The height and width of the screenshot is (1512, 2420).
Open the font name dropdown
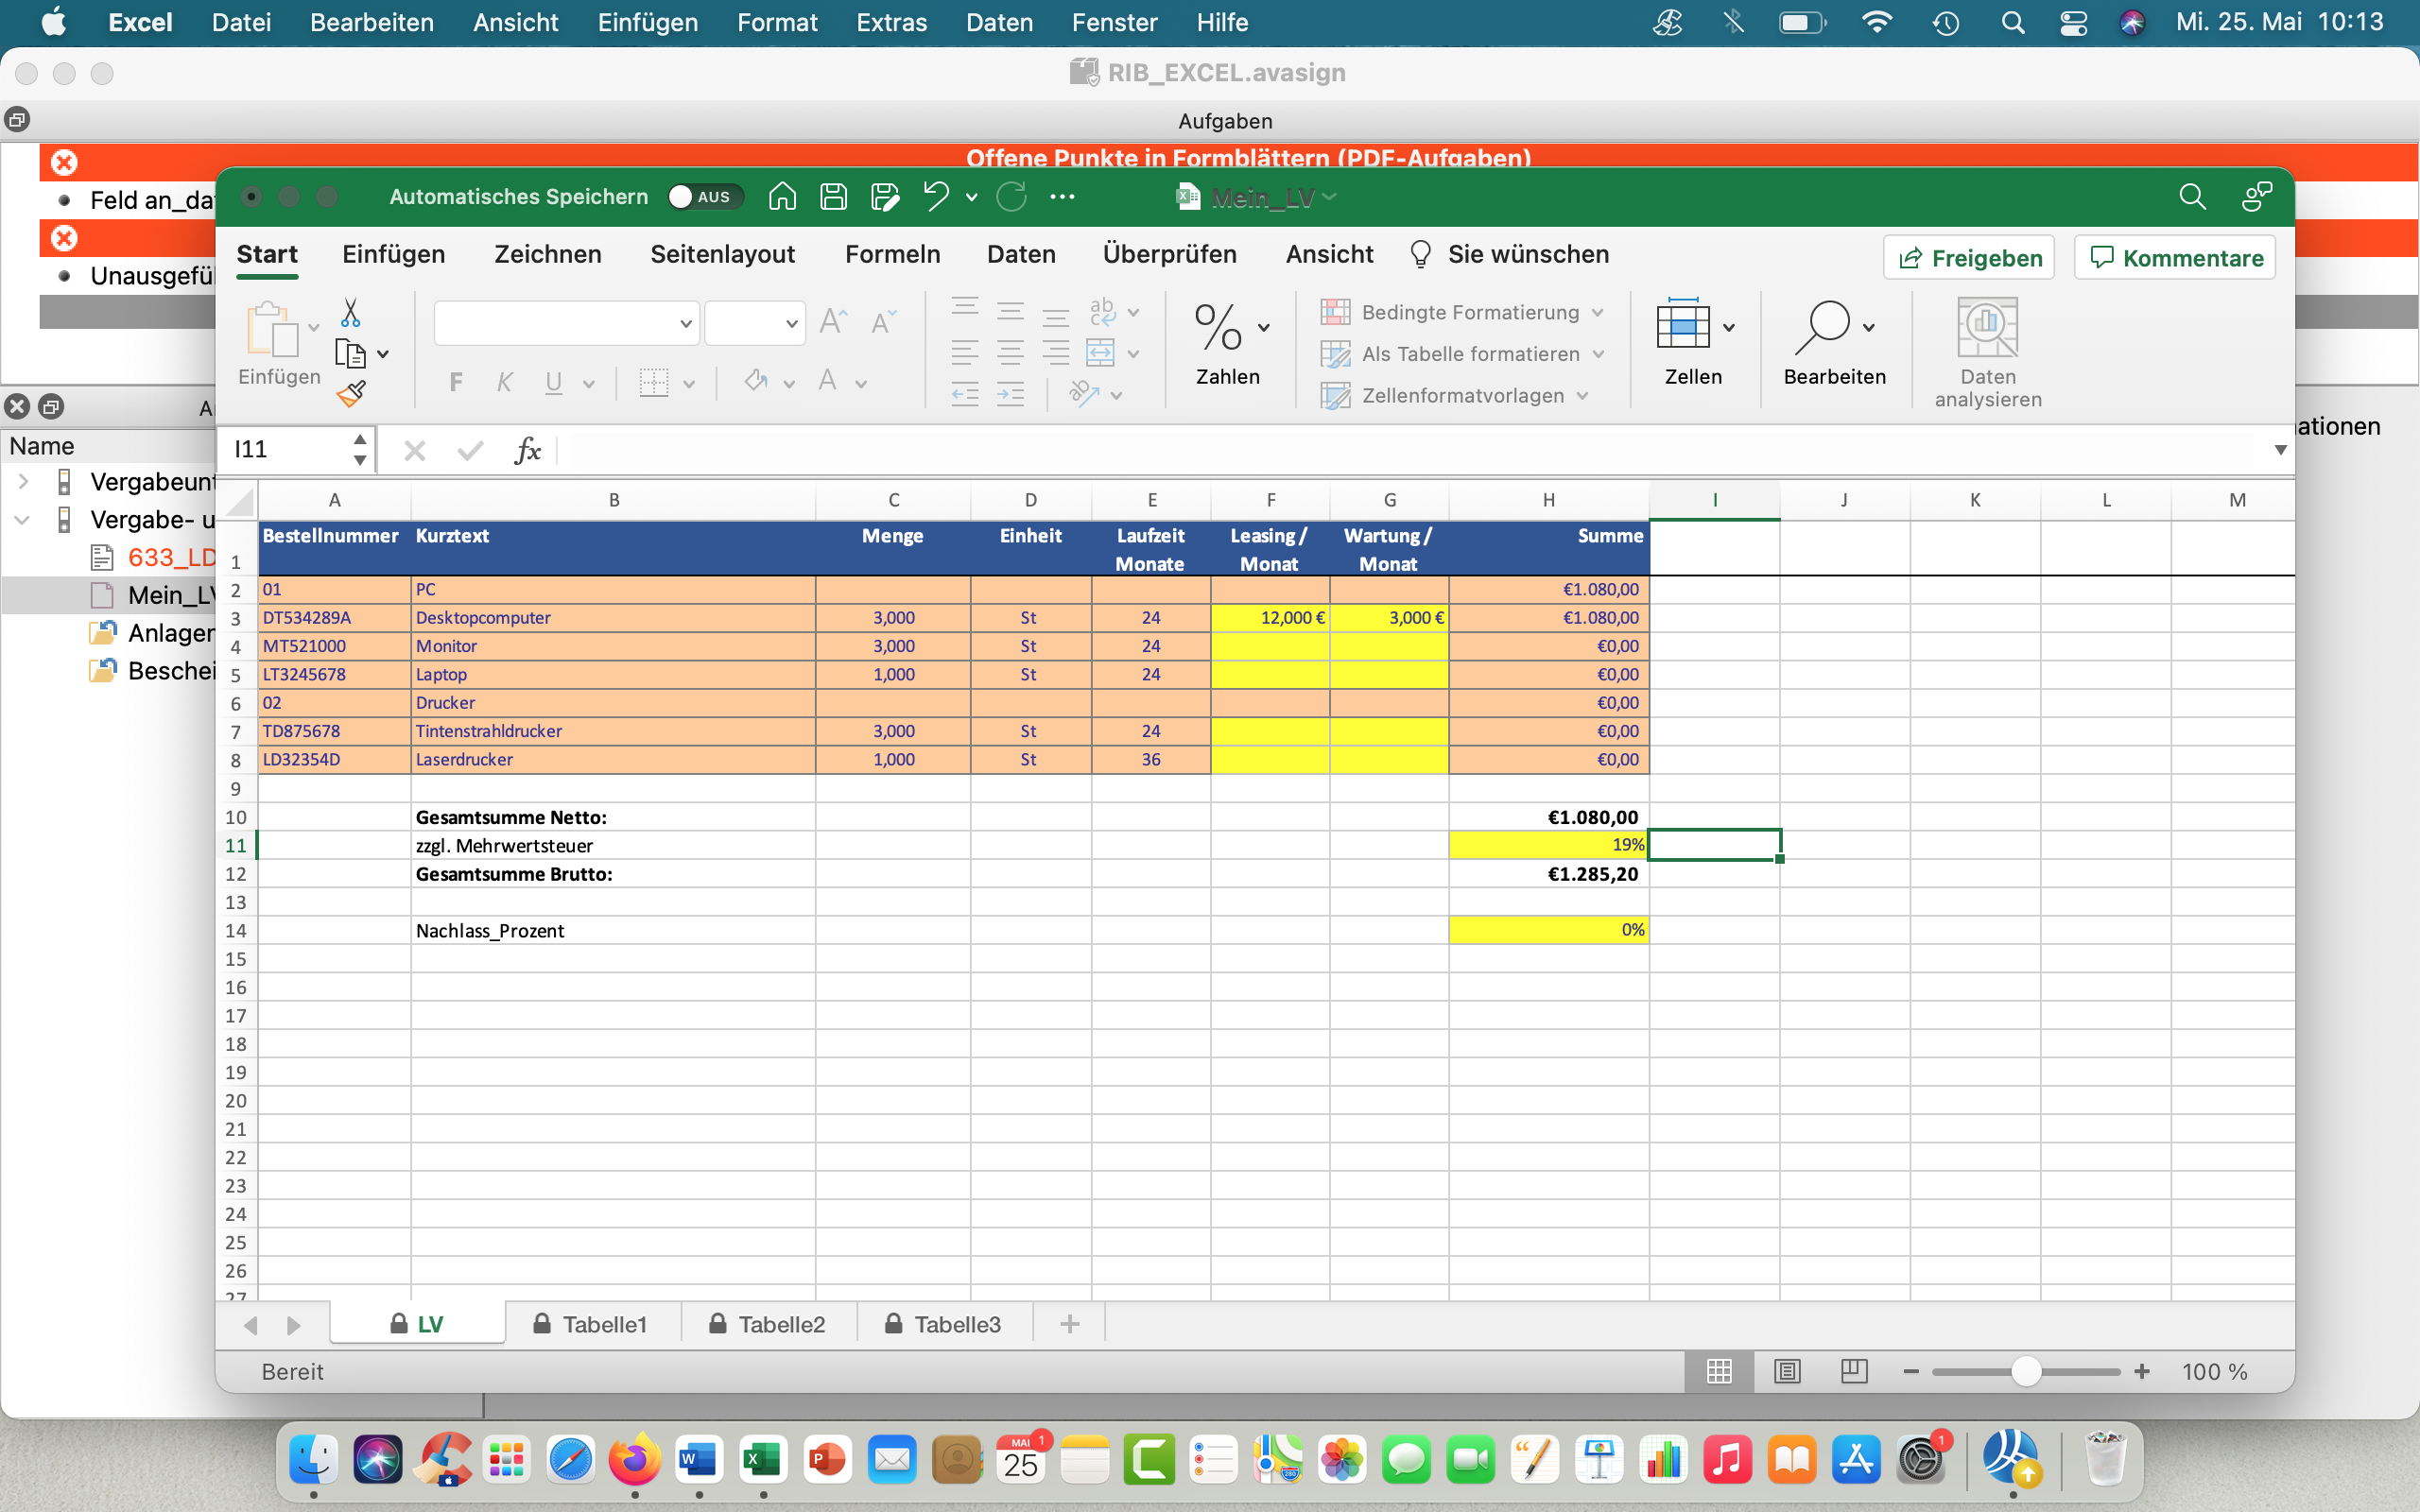click(686, 324)
